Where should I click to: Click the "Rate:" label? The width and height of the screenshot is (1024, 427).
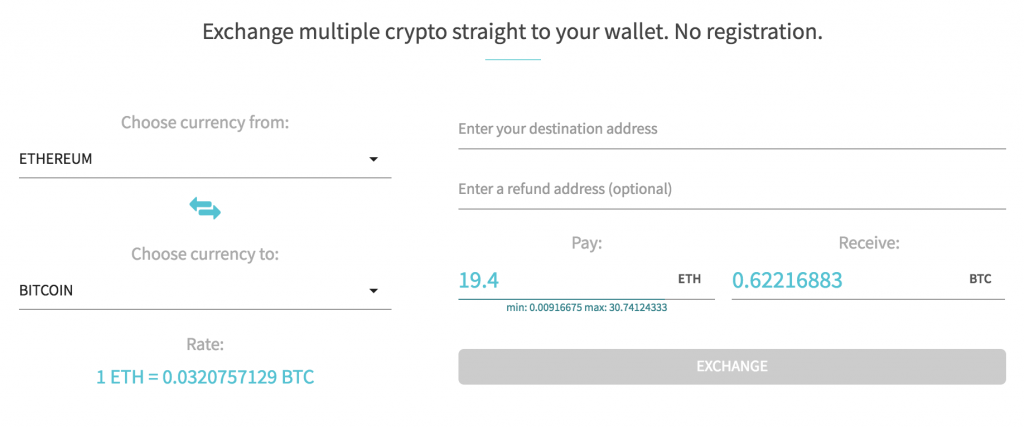coord(205,345)
